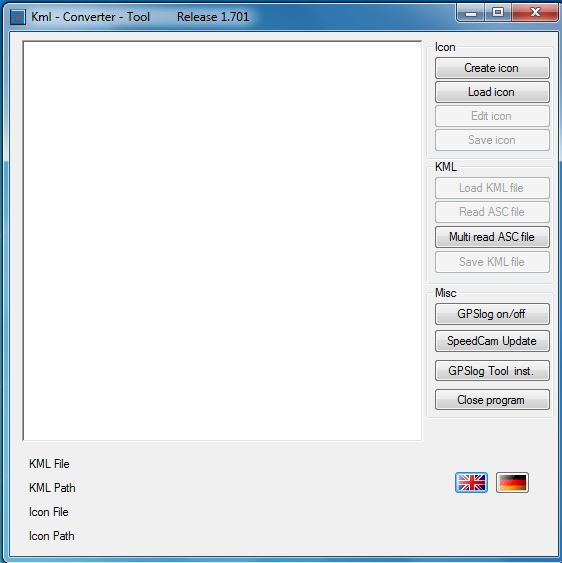Click the greyed-out Edit icon button
562x563 pixels.
click(492, 116)
